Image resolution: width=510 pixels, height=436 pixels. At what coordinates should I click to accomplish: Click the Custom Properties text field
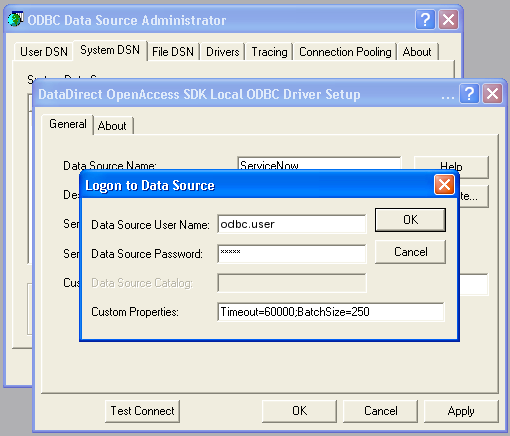click(x=331, y=312)
